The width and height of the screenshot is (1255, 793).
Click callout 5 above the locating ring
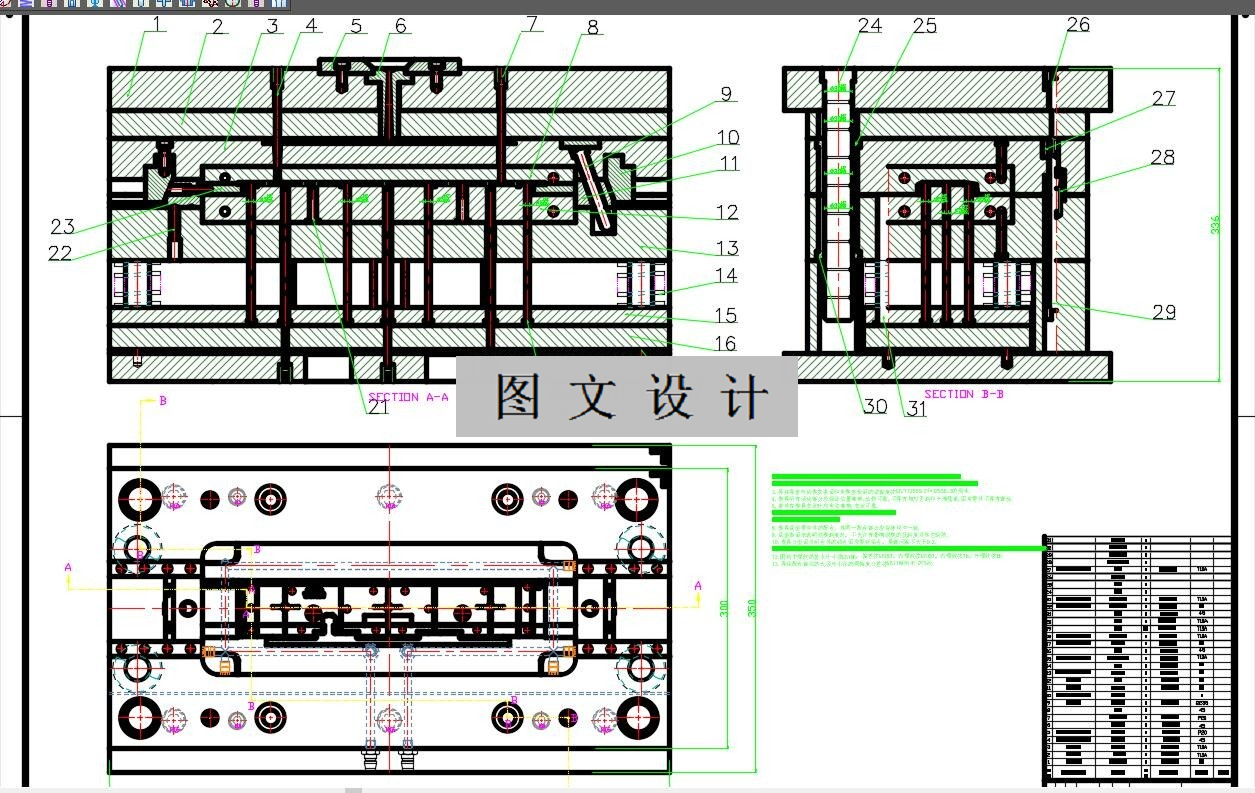point(356,25)
